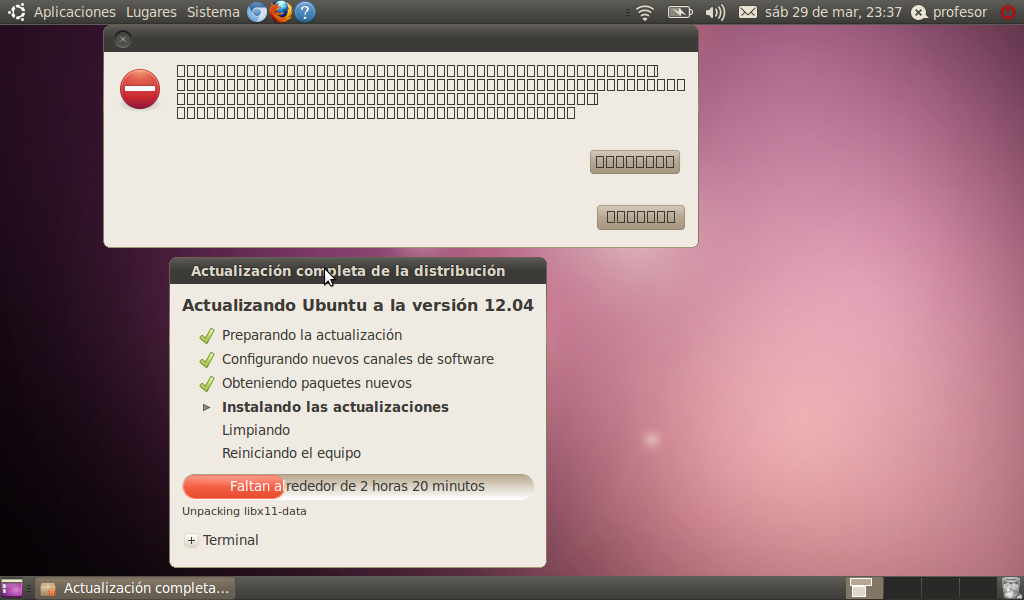Click the Actualización completa taskbar button

pos(135,588)
